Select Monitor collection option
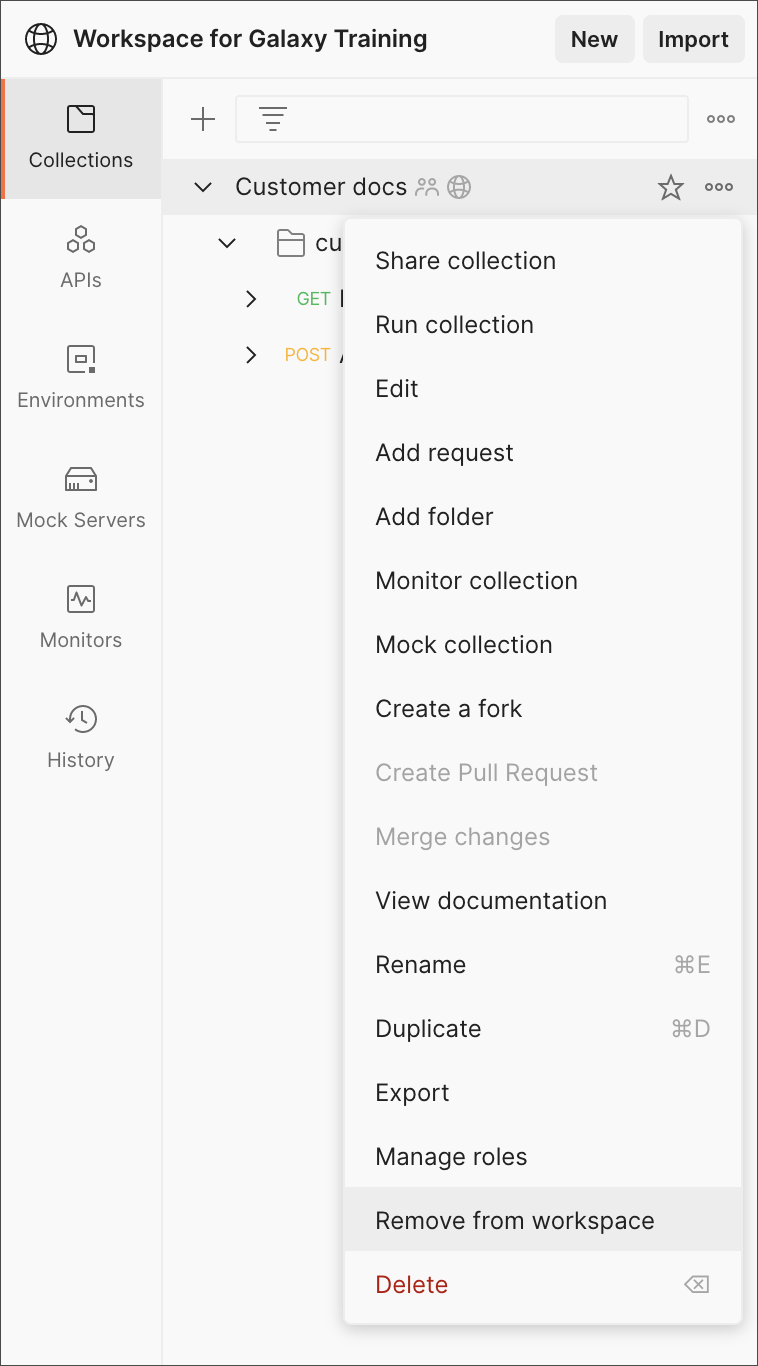 pyautogui.click(x=543, y=581)
